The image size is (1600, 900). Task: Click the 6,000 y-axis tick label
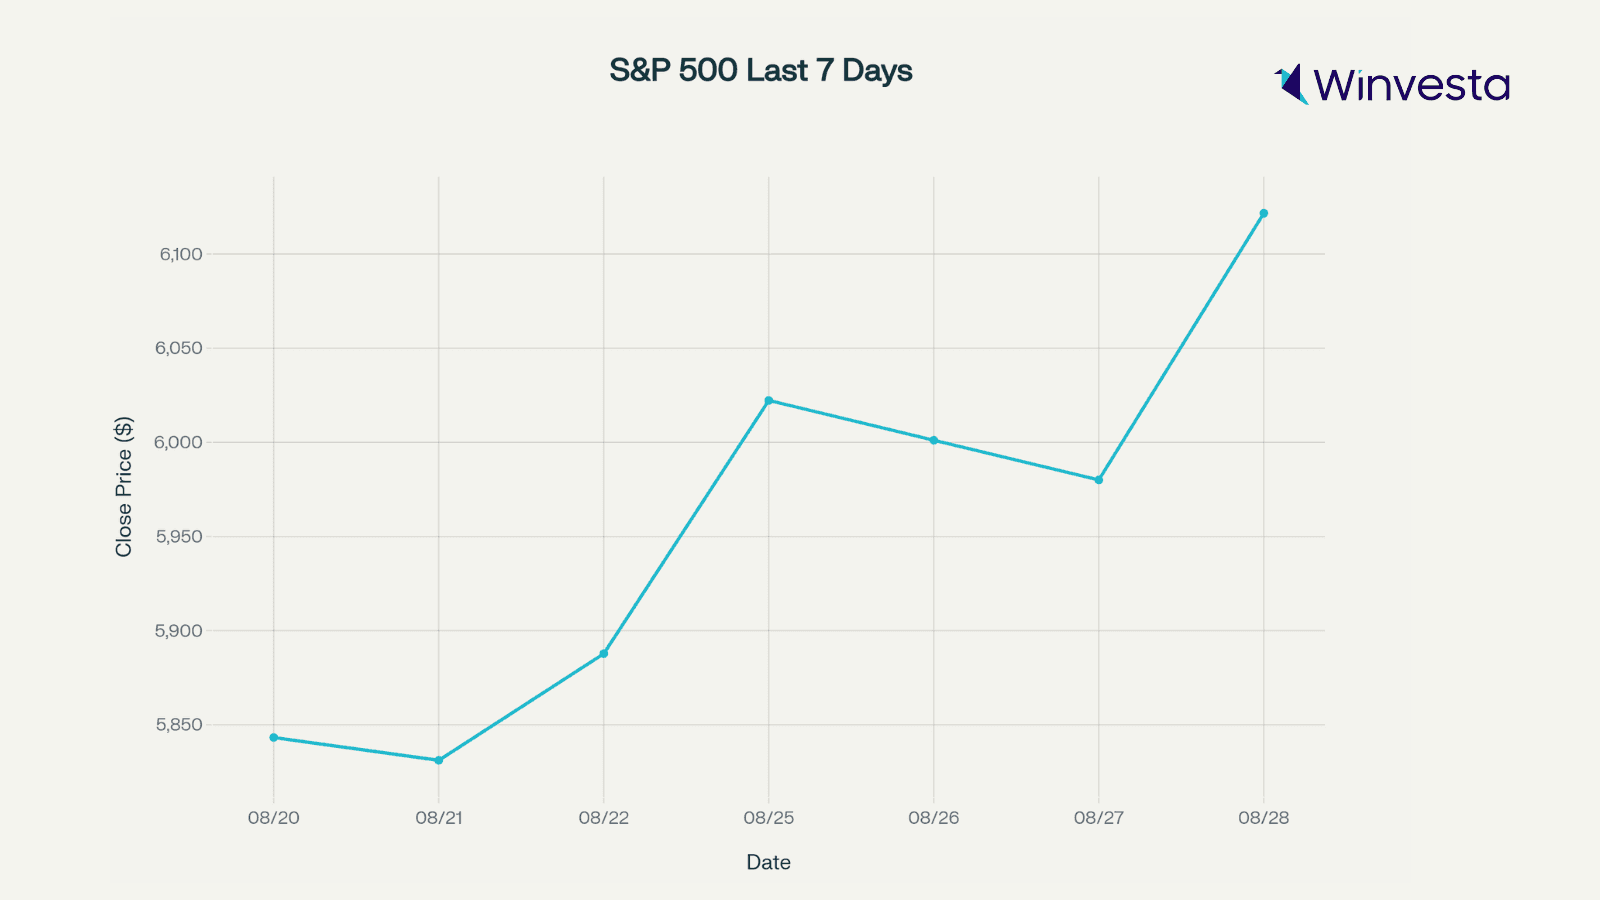(179, 442)
